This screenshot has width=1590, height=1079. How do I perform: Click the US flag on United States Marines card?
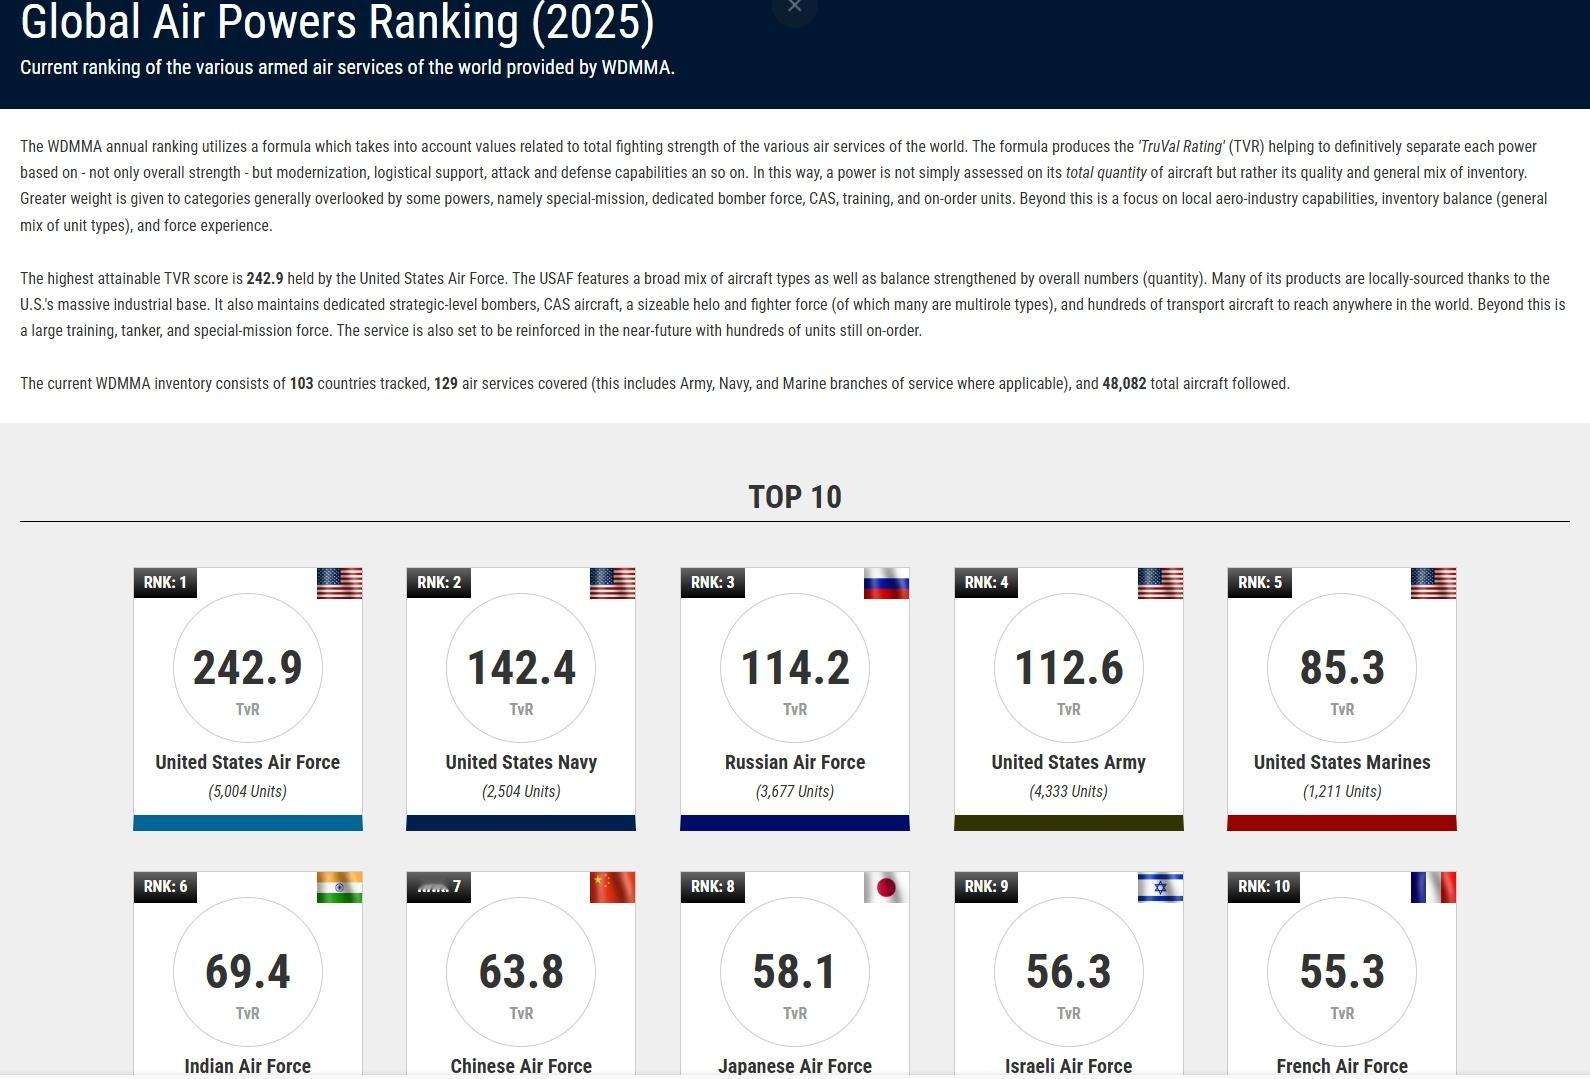(1433, 583)
